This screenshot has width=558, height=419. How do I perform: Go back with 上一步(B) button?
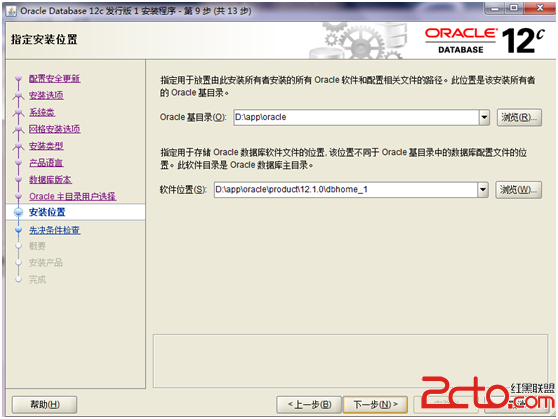coord(309,404)
